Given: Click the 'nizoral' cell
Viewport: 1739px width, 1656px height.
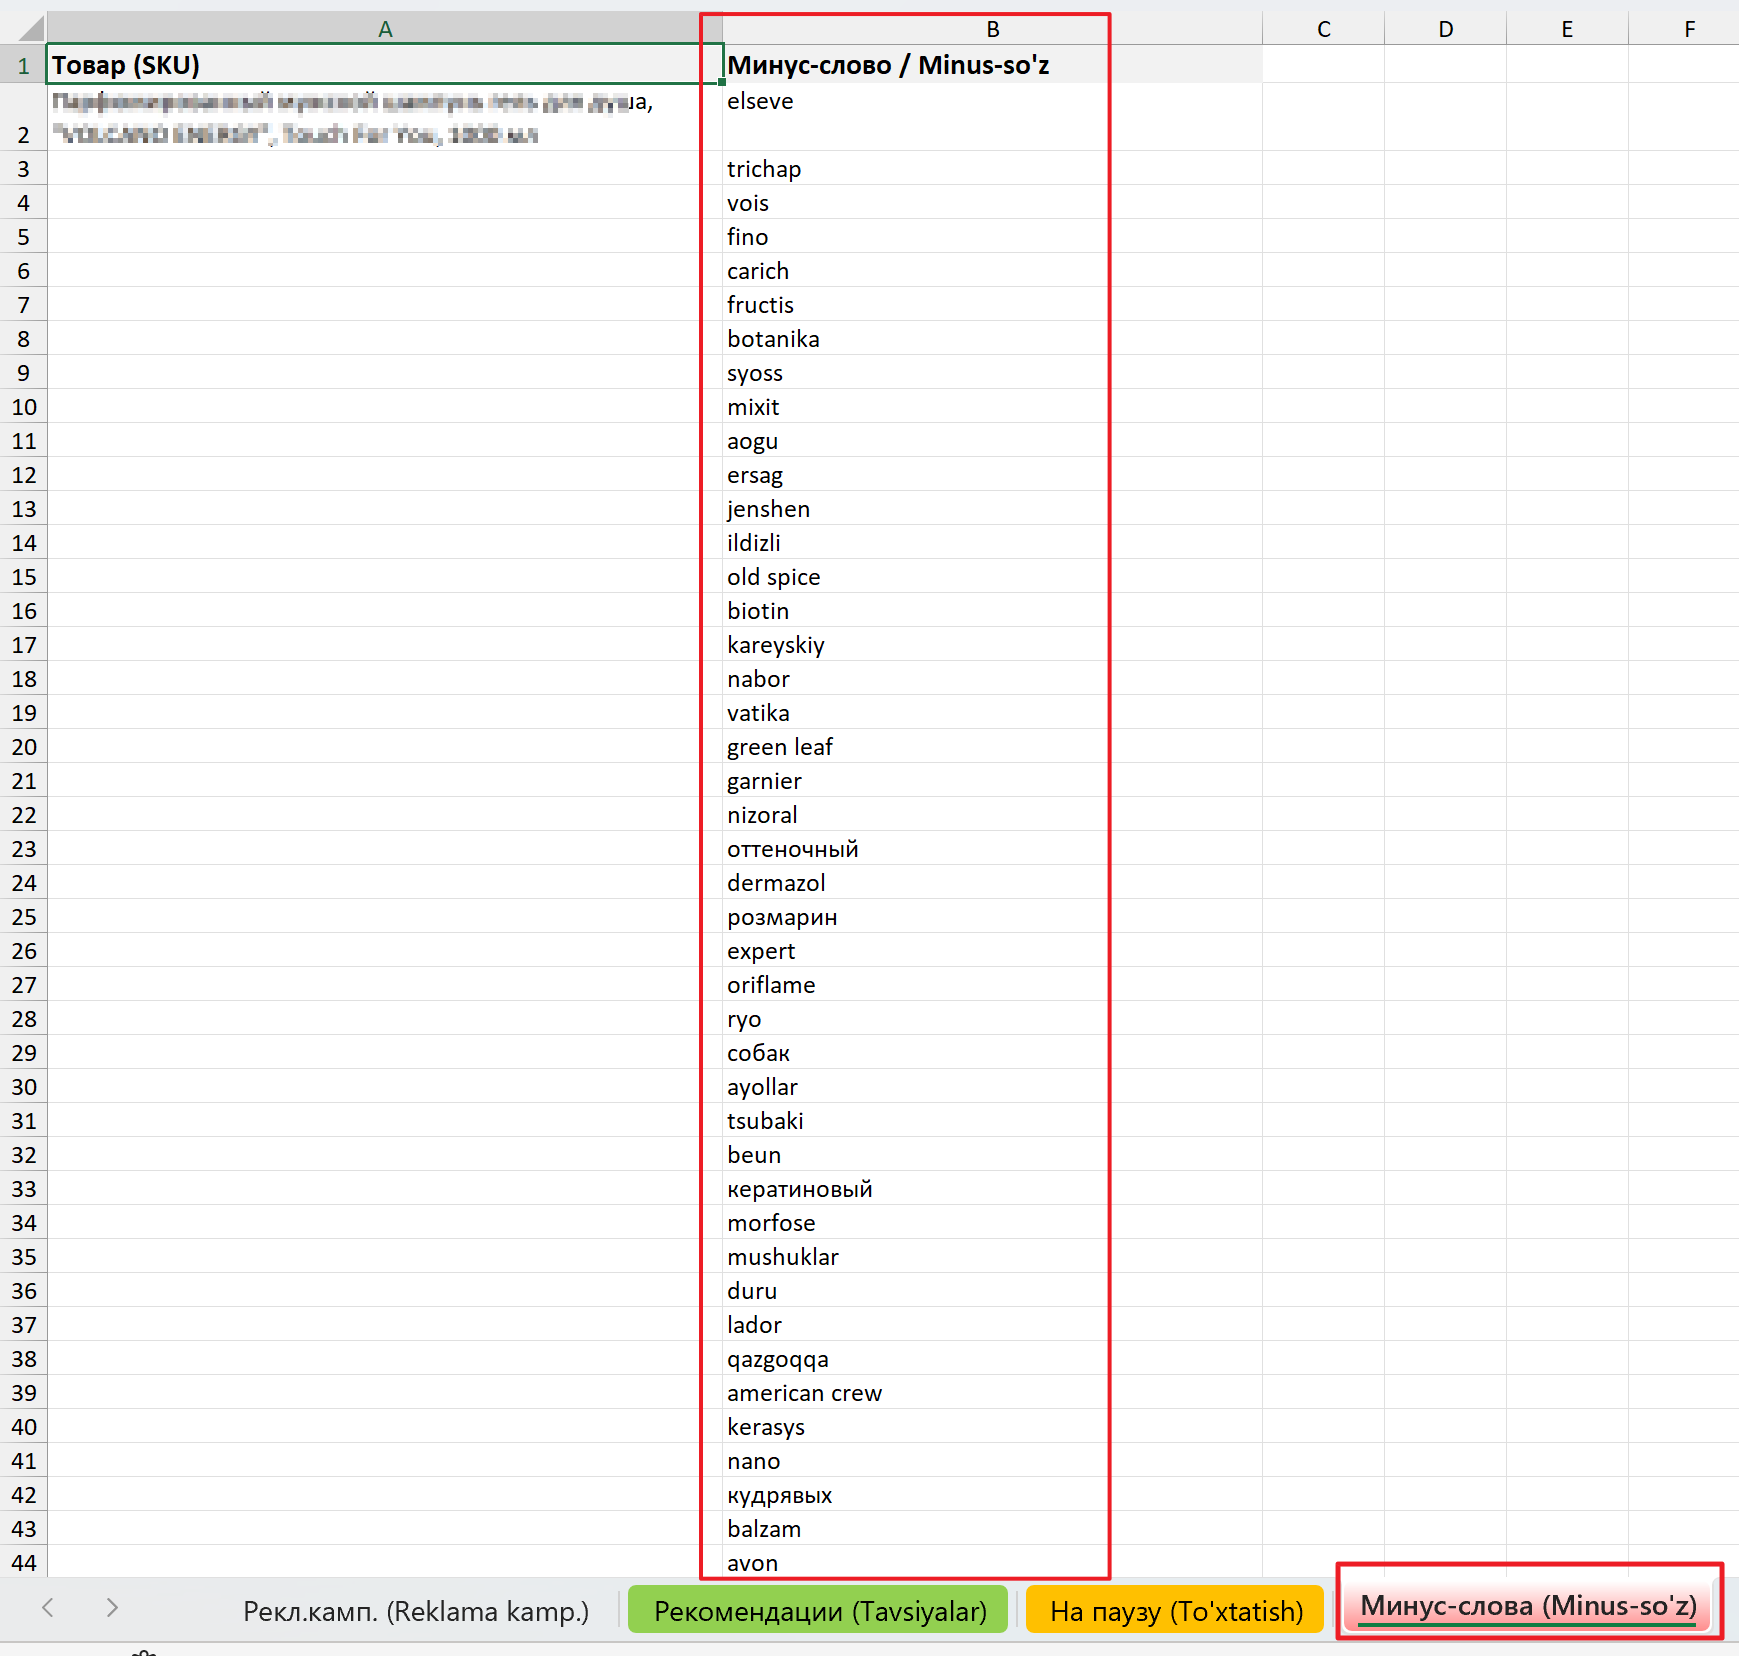Looking at the screenshot, I should tap(992, 815).
